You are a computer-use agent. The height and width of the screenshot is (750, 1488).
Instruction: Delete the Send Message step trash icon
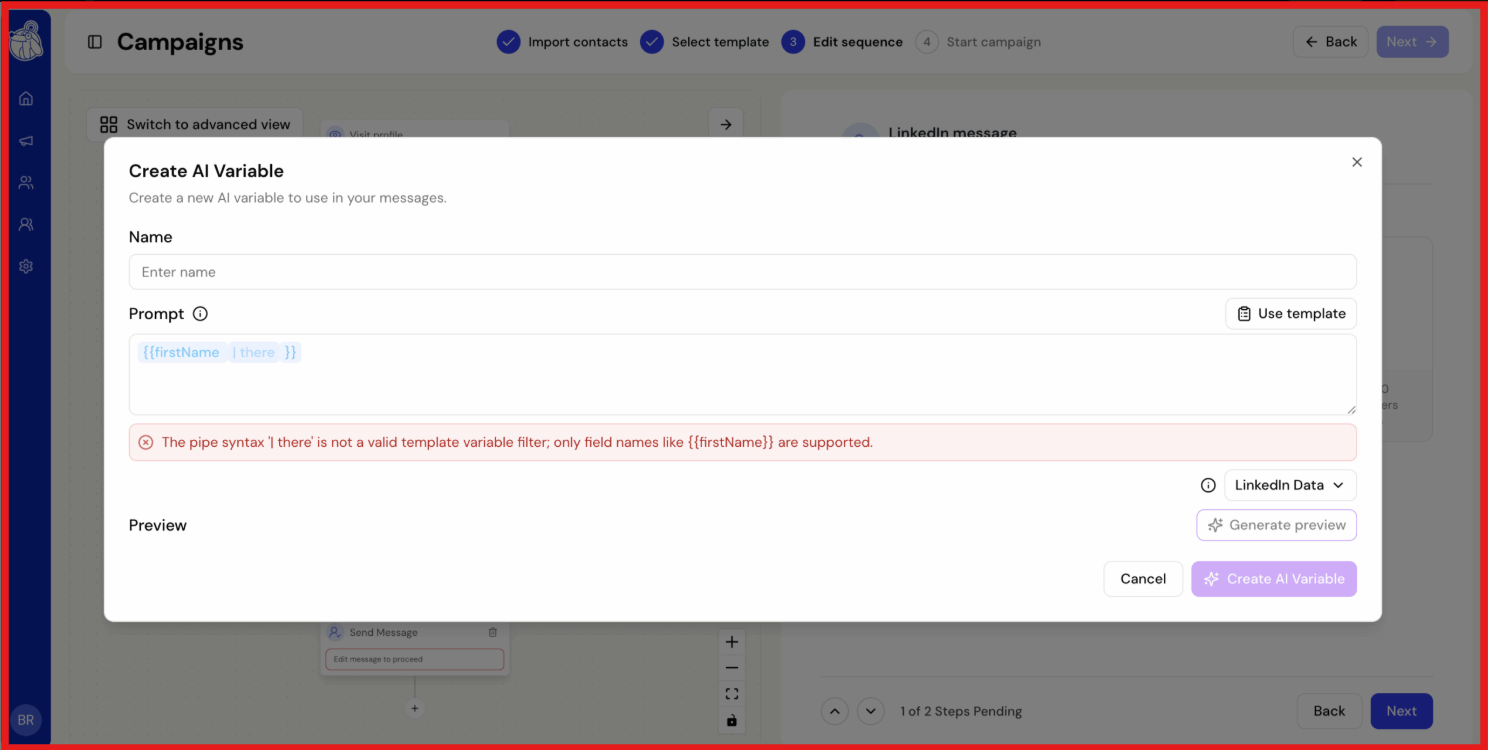point(492,633)
